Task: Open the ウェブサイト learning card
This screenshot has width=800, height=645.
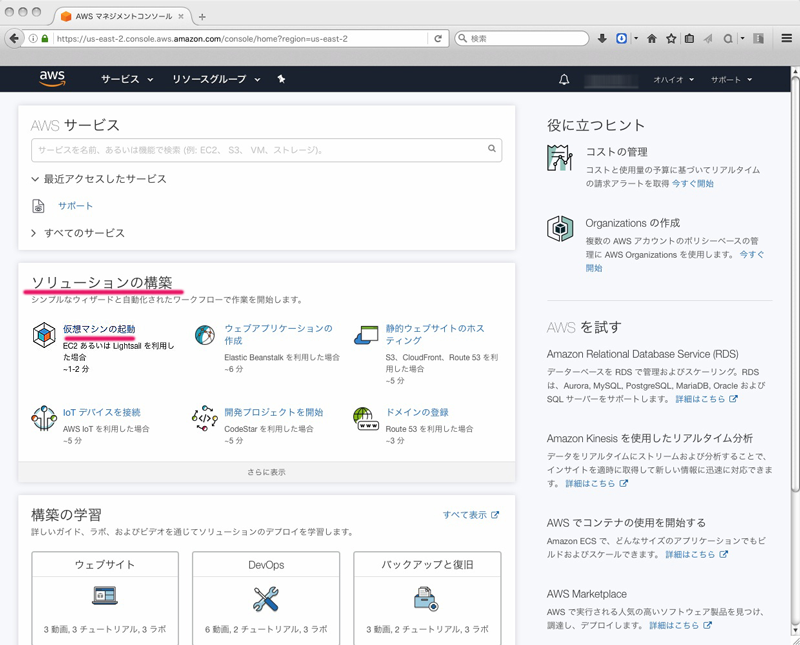Action: coord(105,598)
